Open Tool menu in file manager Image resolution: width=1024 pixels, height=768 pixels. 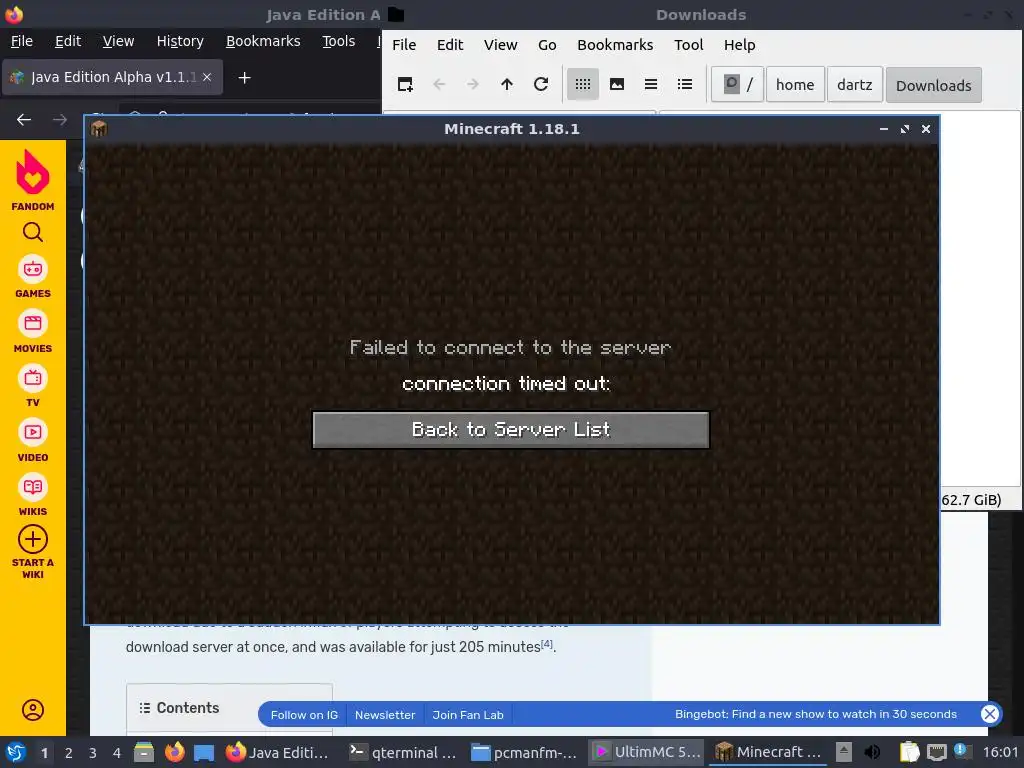coord(688,44)
